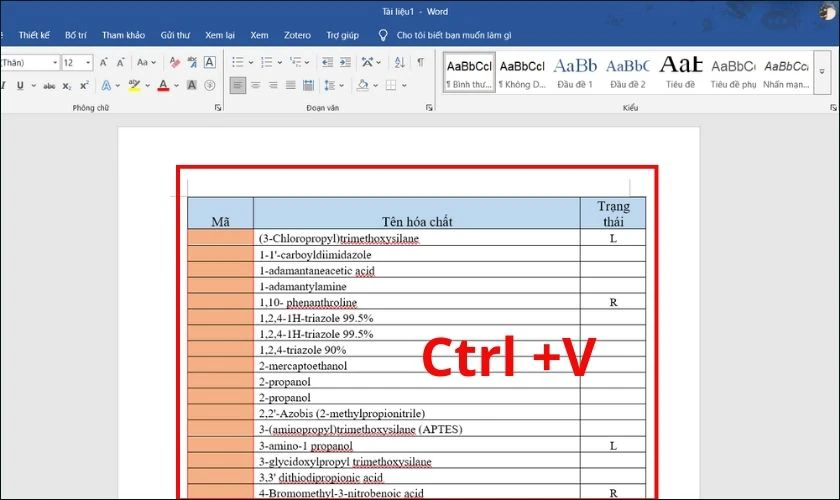Apply red font color

tap(163, 85)
